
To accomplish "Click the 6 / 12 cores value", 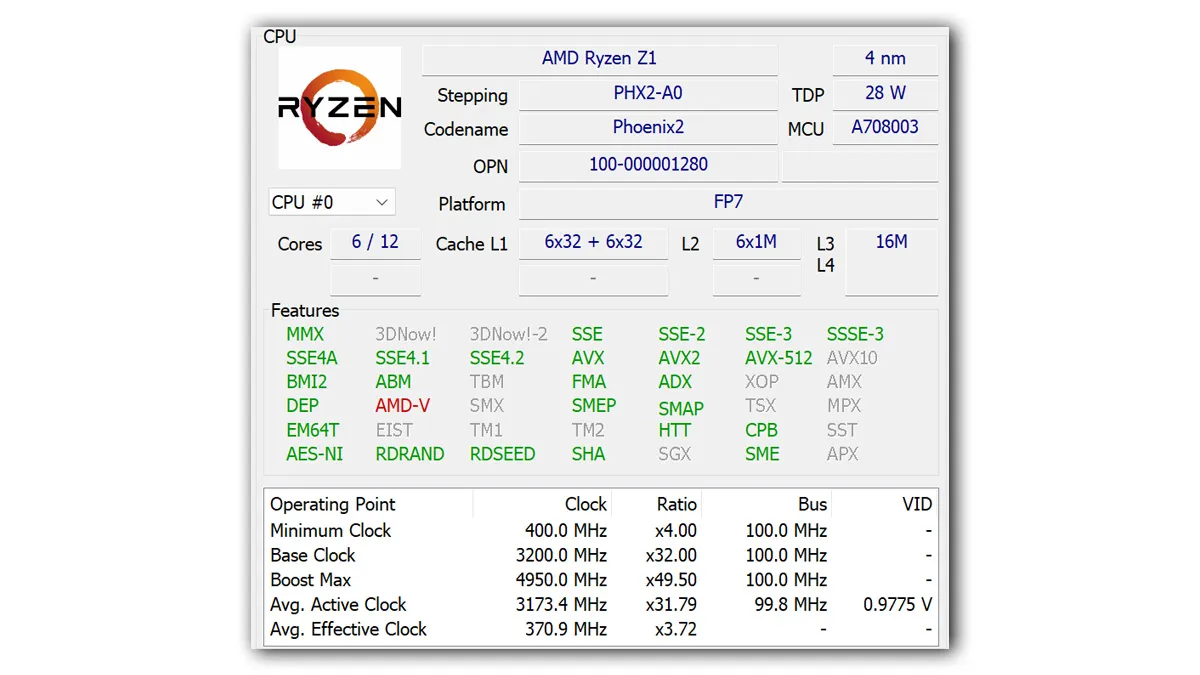I will 375,243.
